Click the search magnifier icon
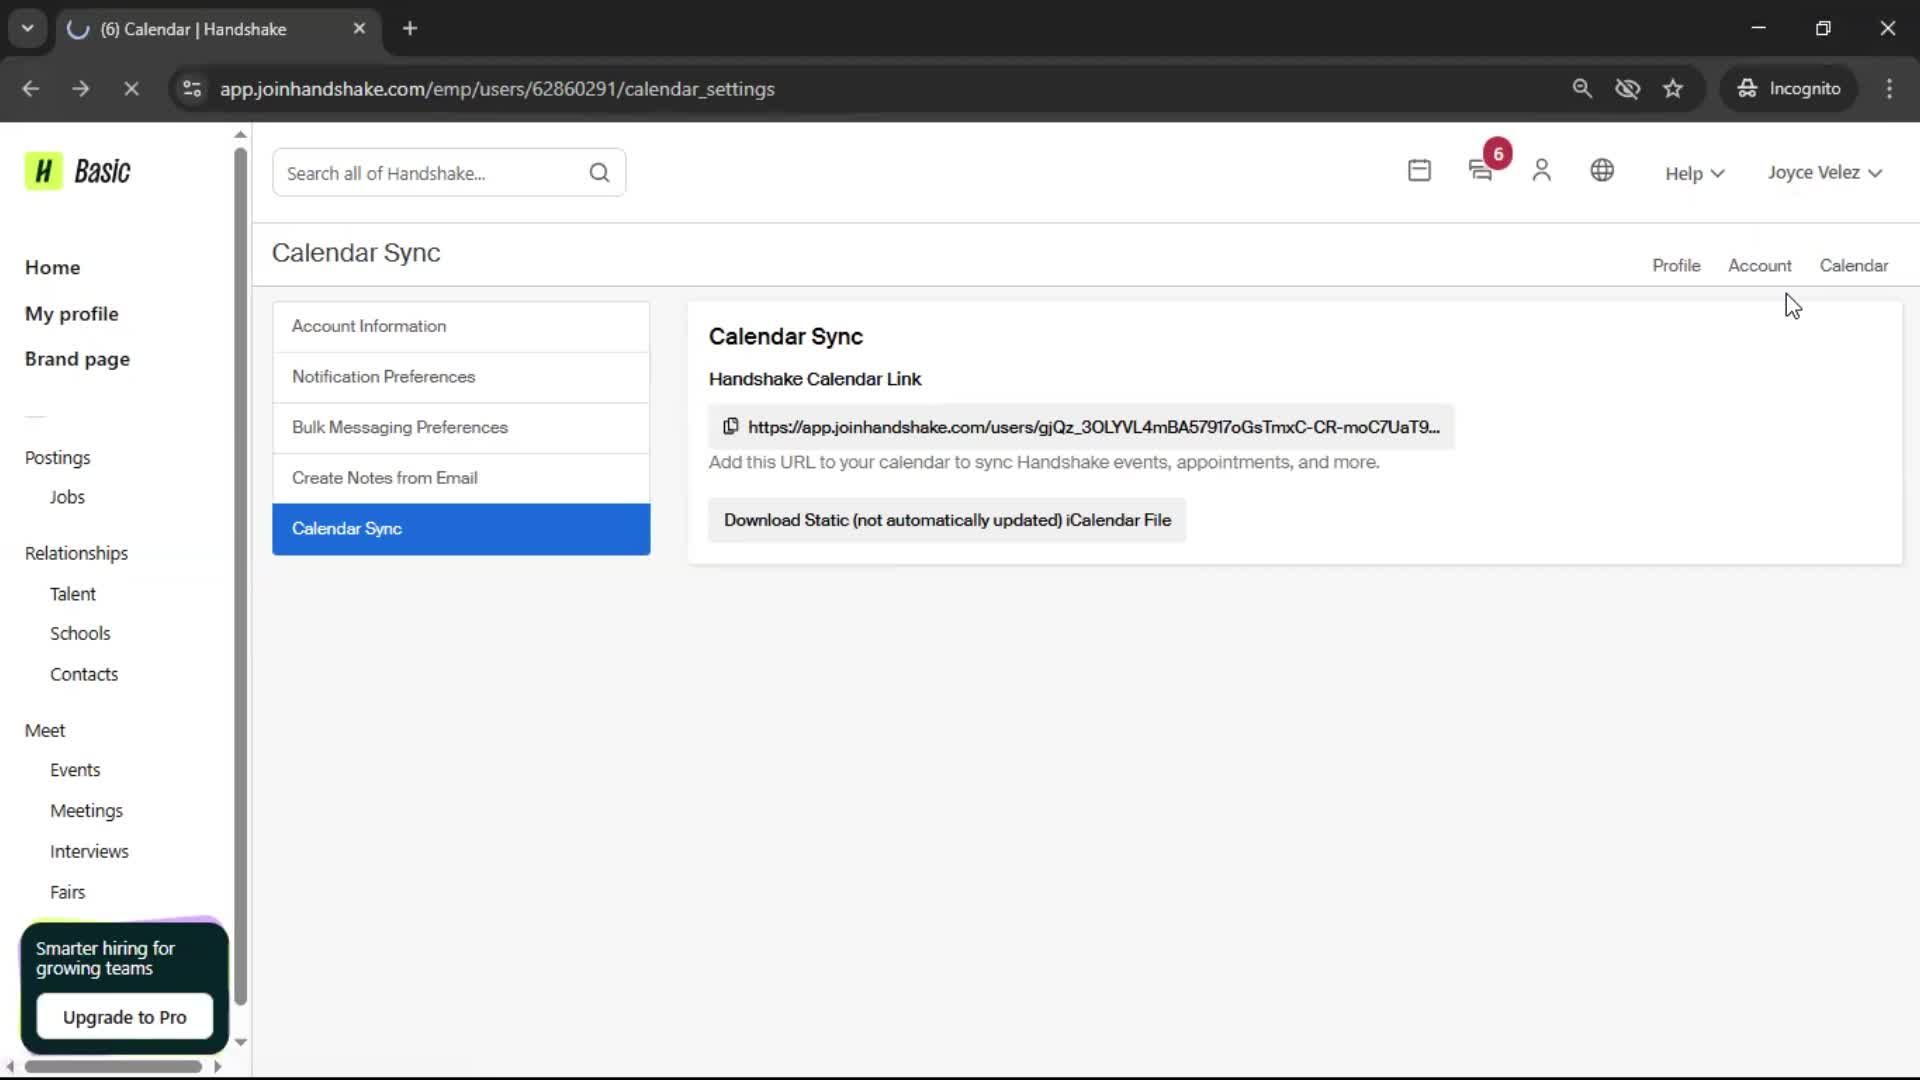Viewport: 1920px width, 1080px height. pos(599,173)
